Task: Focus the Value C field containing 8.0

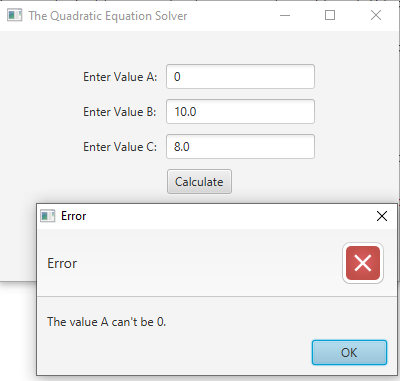Action: pyautogui.click(x=240, y=147)
